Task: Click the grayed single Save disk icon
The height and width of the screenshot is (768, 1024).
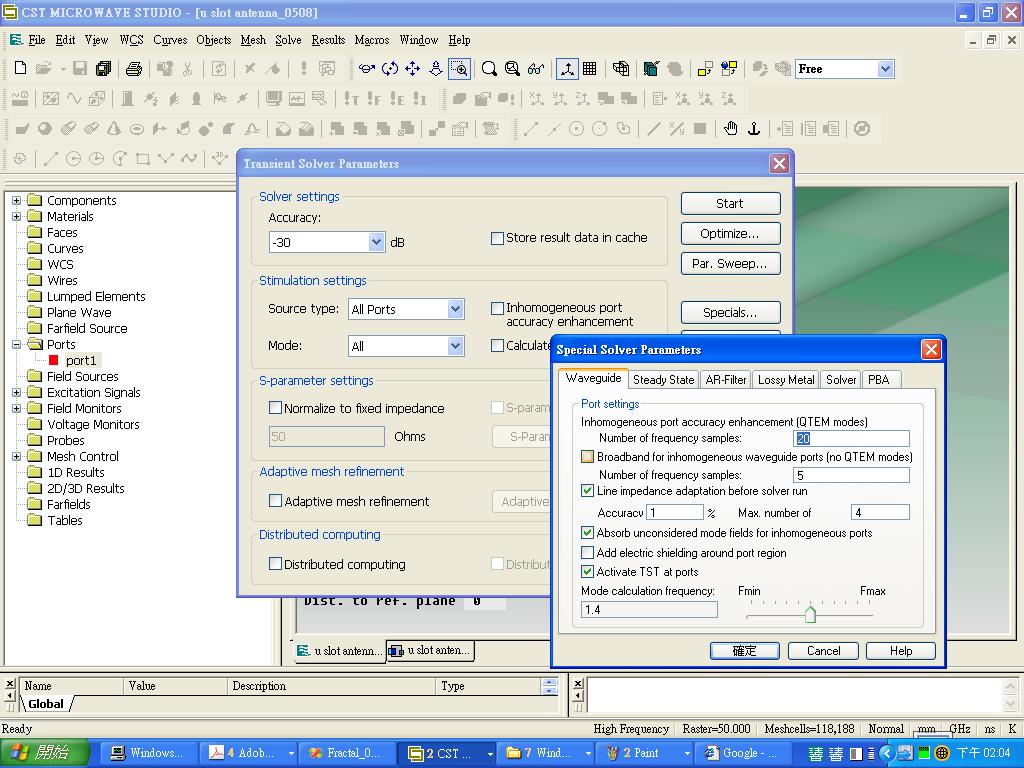Action: pos(80,69)
